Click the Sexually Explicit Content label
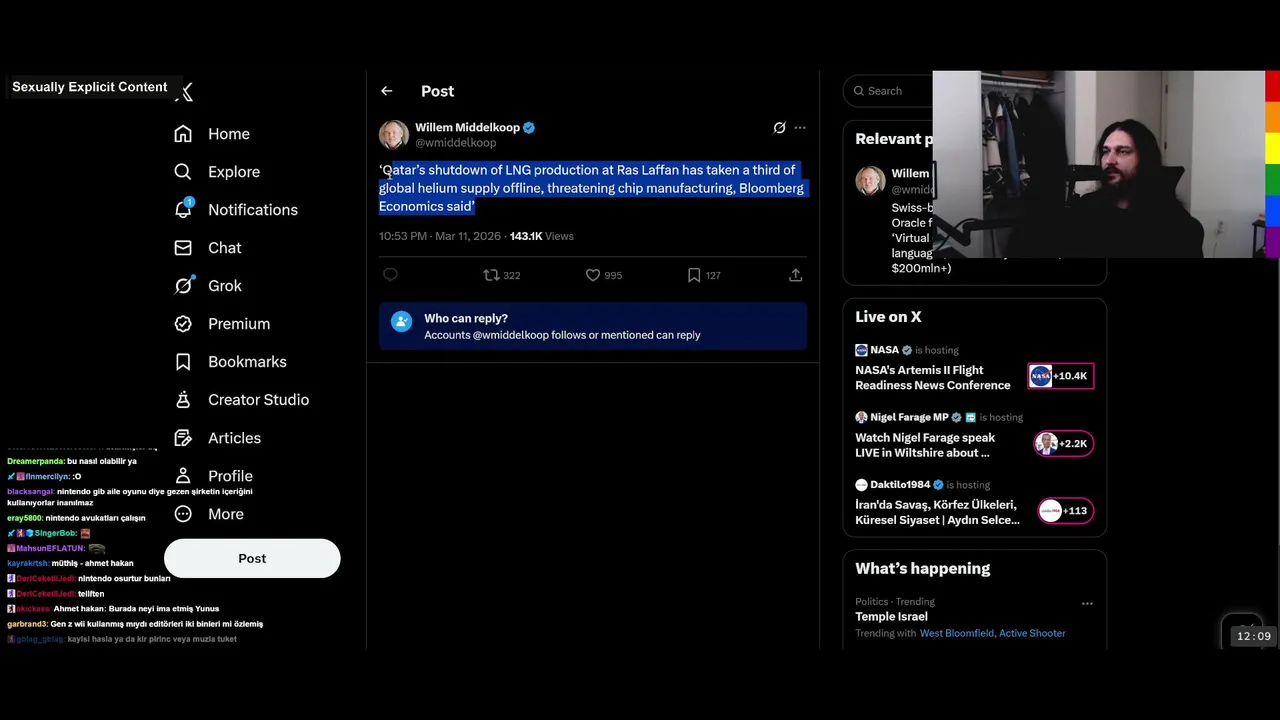Viewport: 1280px width, 720px height. (x=90, y=87)
